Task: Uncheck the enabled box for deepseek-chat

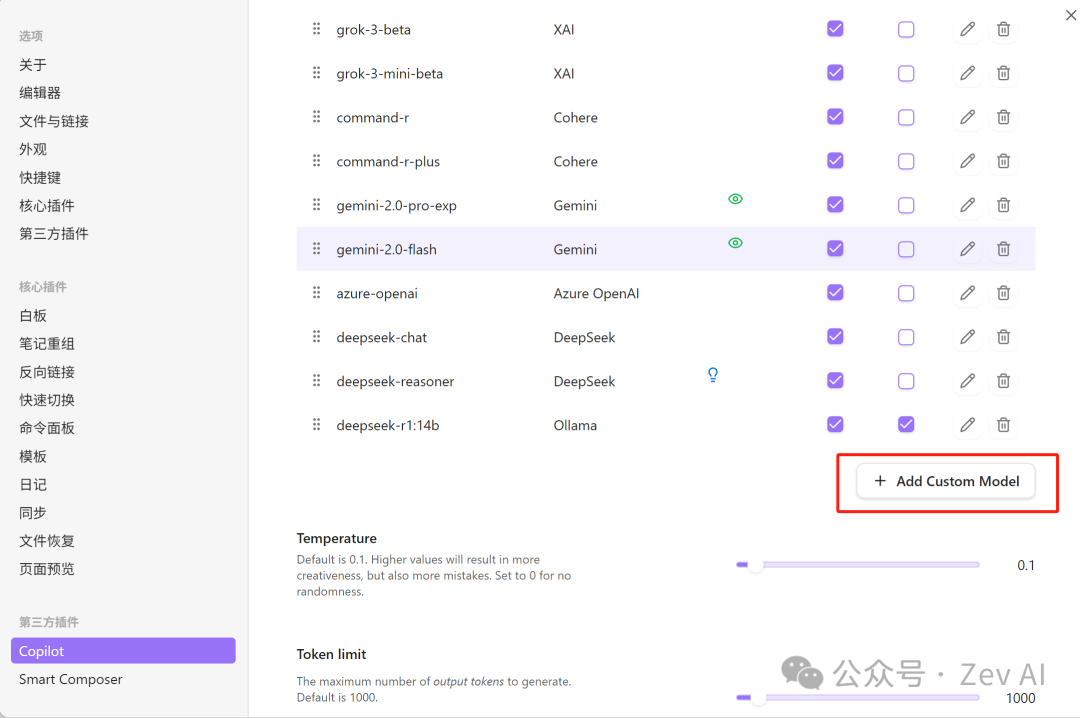Action: [835, 337]
